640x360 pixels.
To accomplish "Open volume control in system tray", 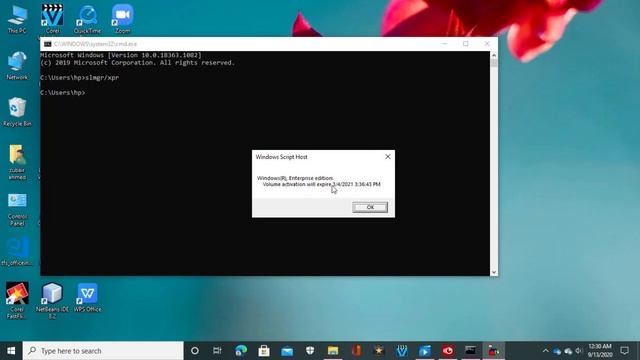I will click(578, 351).
